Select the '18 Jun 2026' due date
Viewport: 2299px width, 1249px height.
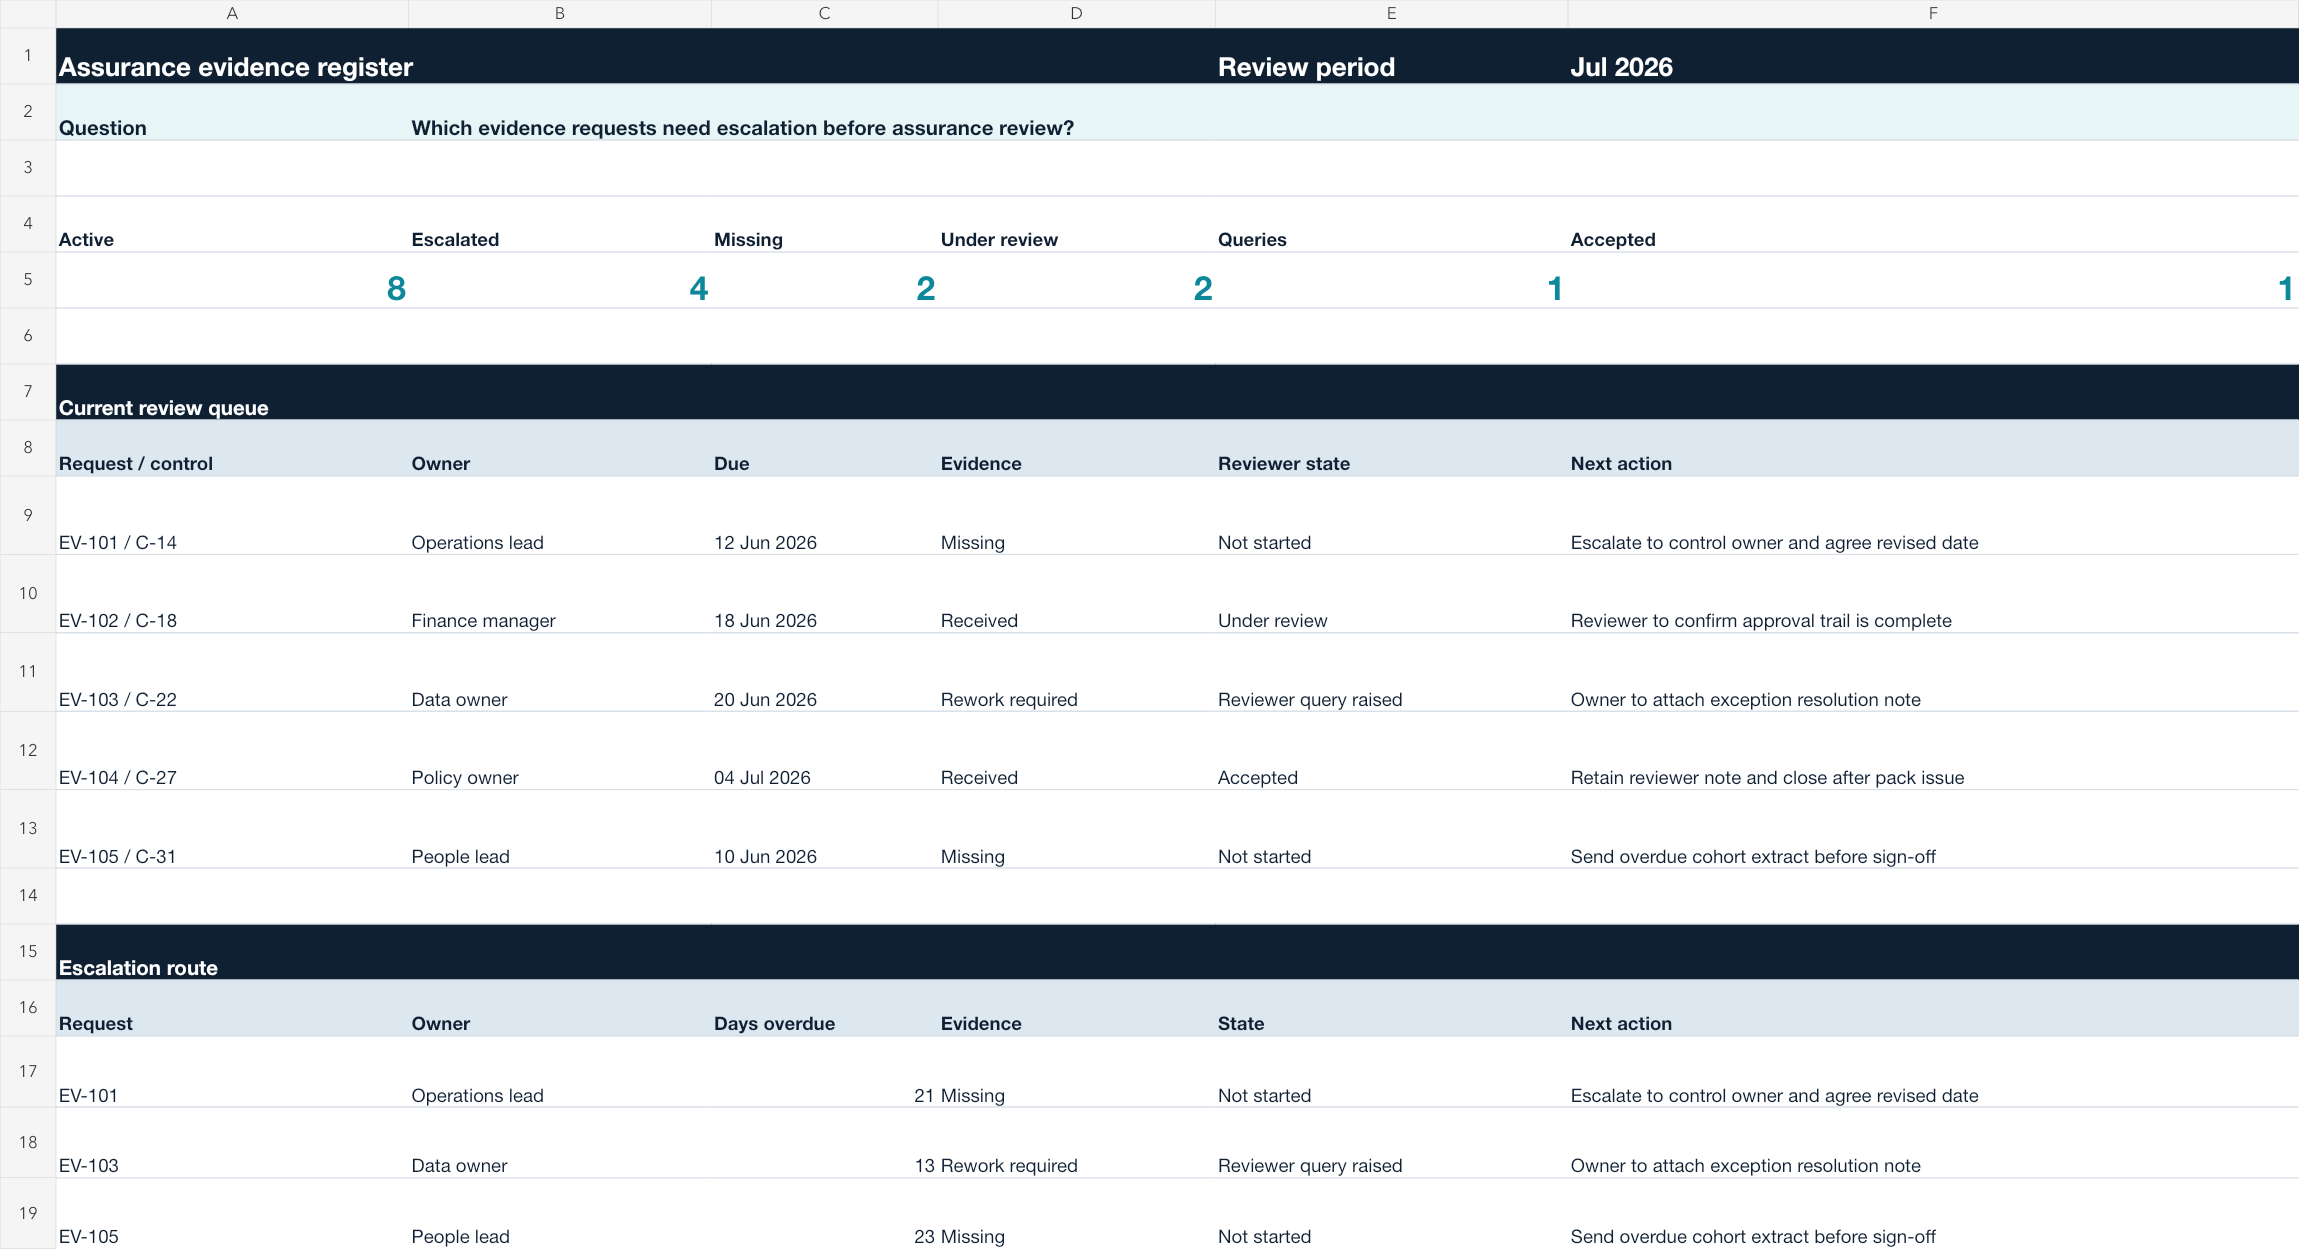pos(824,594)
